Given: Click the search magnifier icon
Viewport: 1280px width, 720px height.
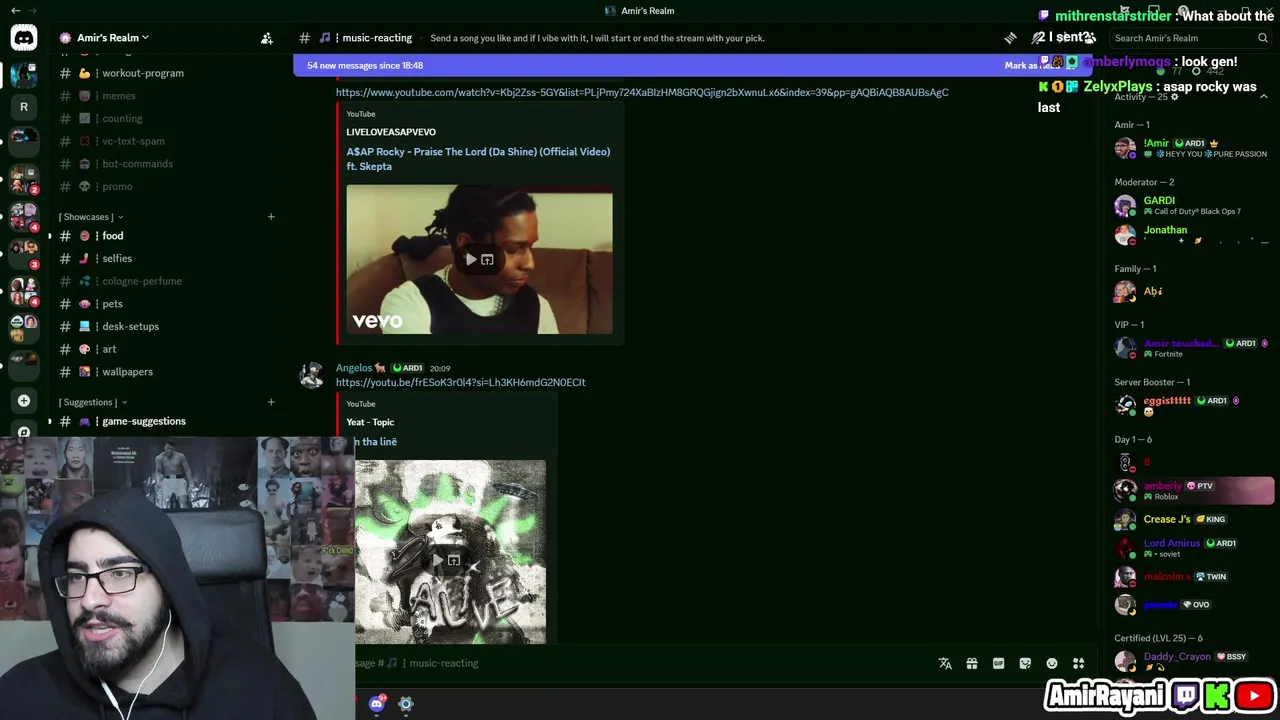Looking at the screenshot, I should point(1263,38).
